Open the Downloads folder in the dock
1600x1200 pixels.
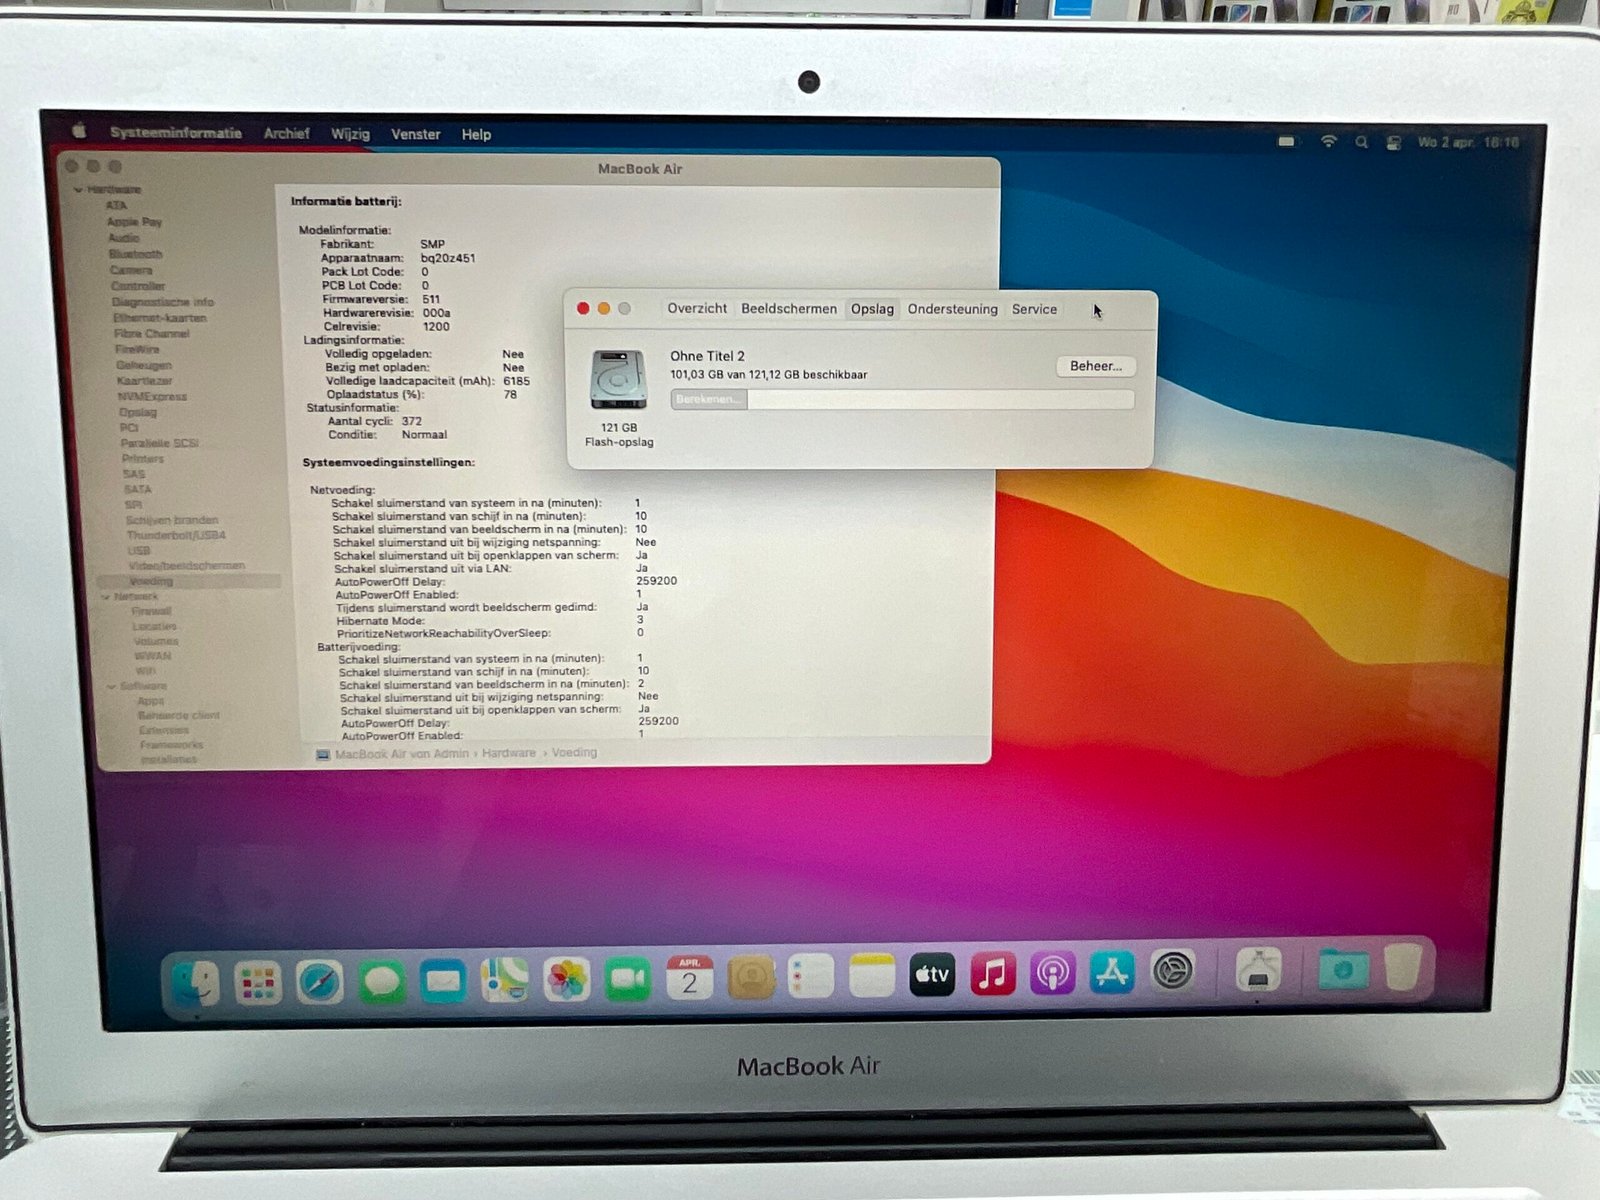coord(1342,968)
